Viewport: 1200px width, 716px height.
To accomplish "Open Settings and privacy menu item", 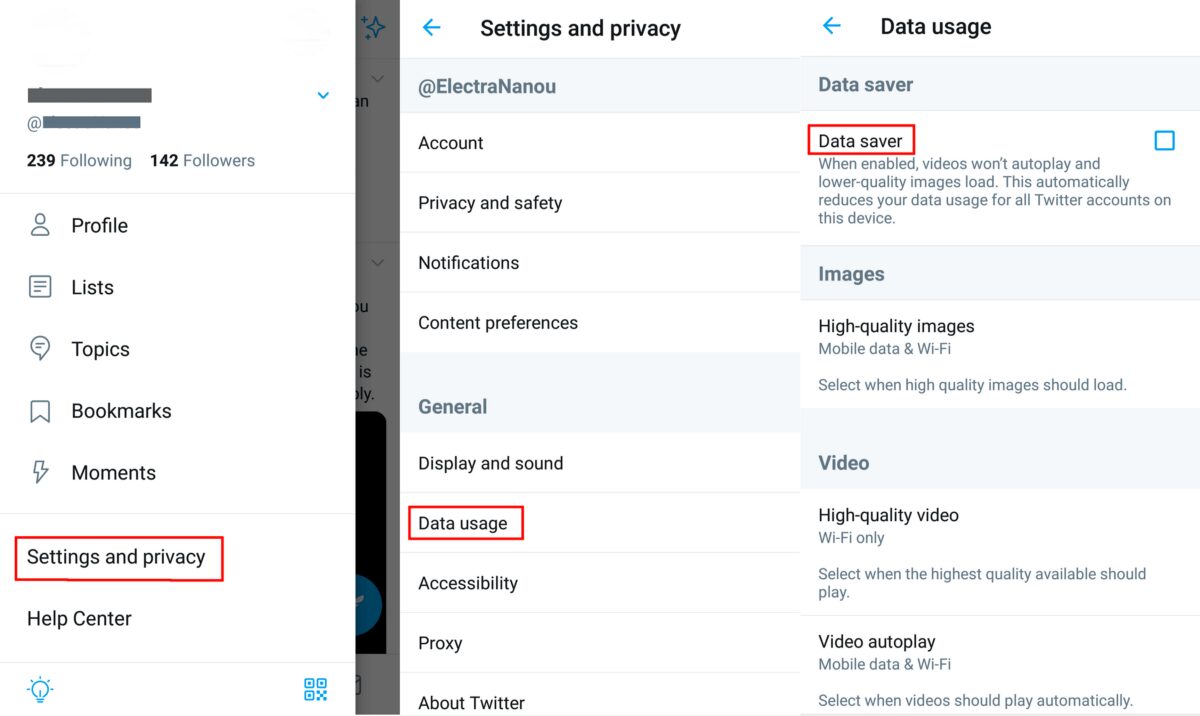I will click(117, 558).
